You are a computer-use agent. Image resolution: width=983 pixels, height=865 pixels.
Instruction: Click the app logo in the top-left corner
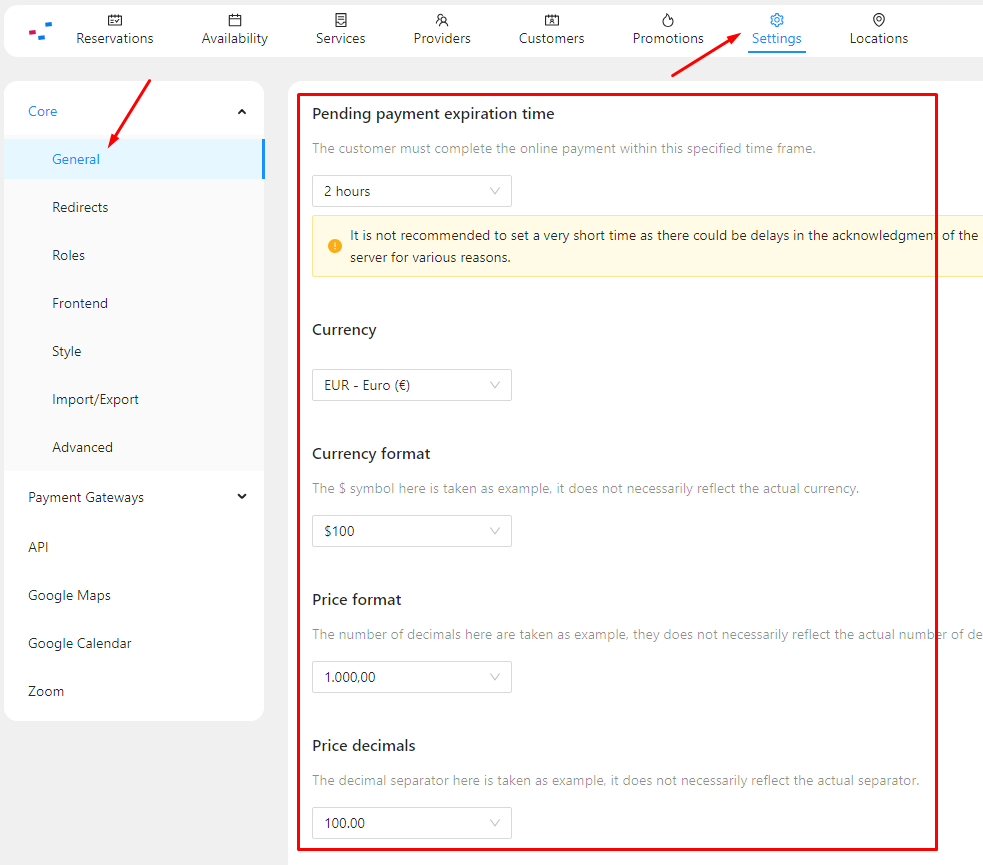(x=40, y=30)
